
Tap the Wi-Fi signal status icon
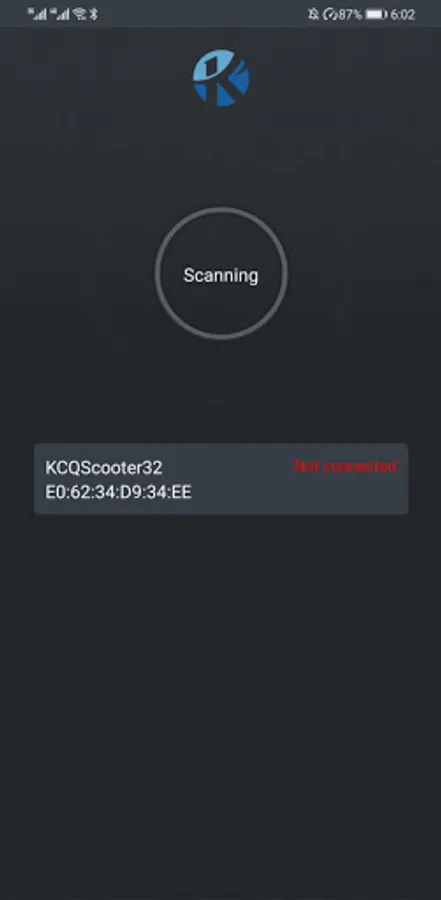80,14
